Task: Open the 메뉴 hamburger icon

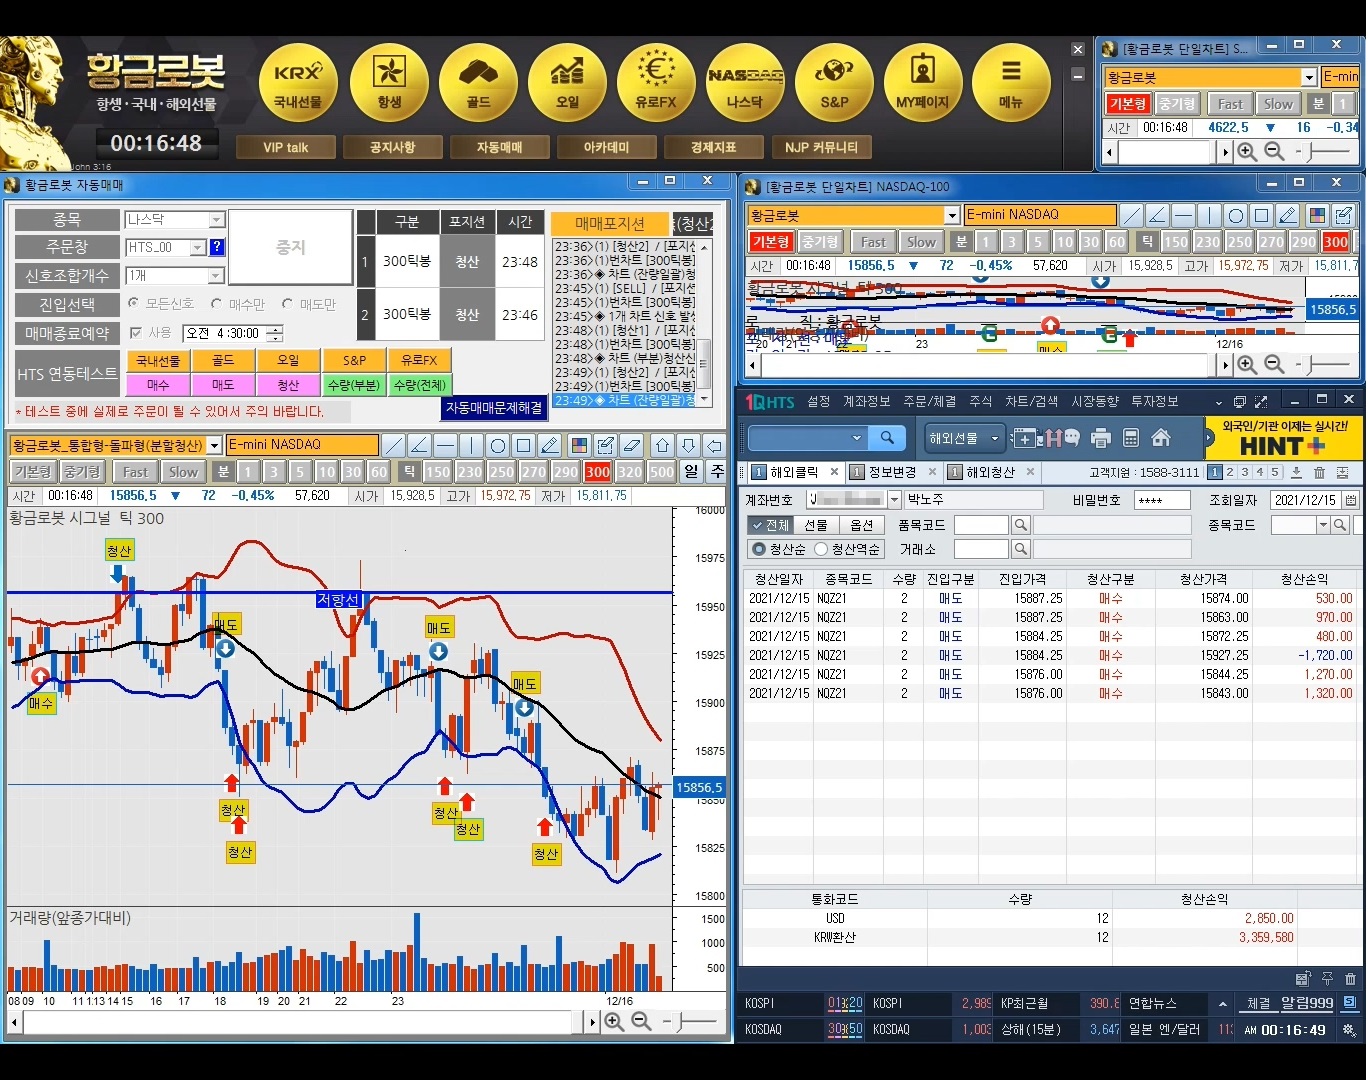Action: click(1011, 83)
